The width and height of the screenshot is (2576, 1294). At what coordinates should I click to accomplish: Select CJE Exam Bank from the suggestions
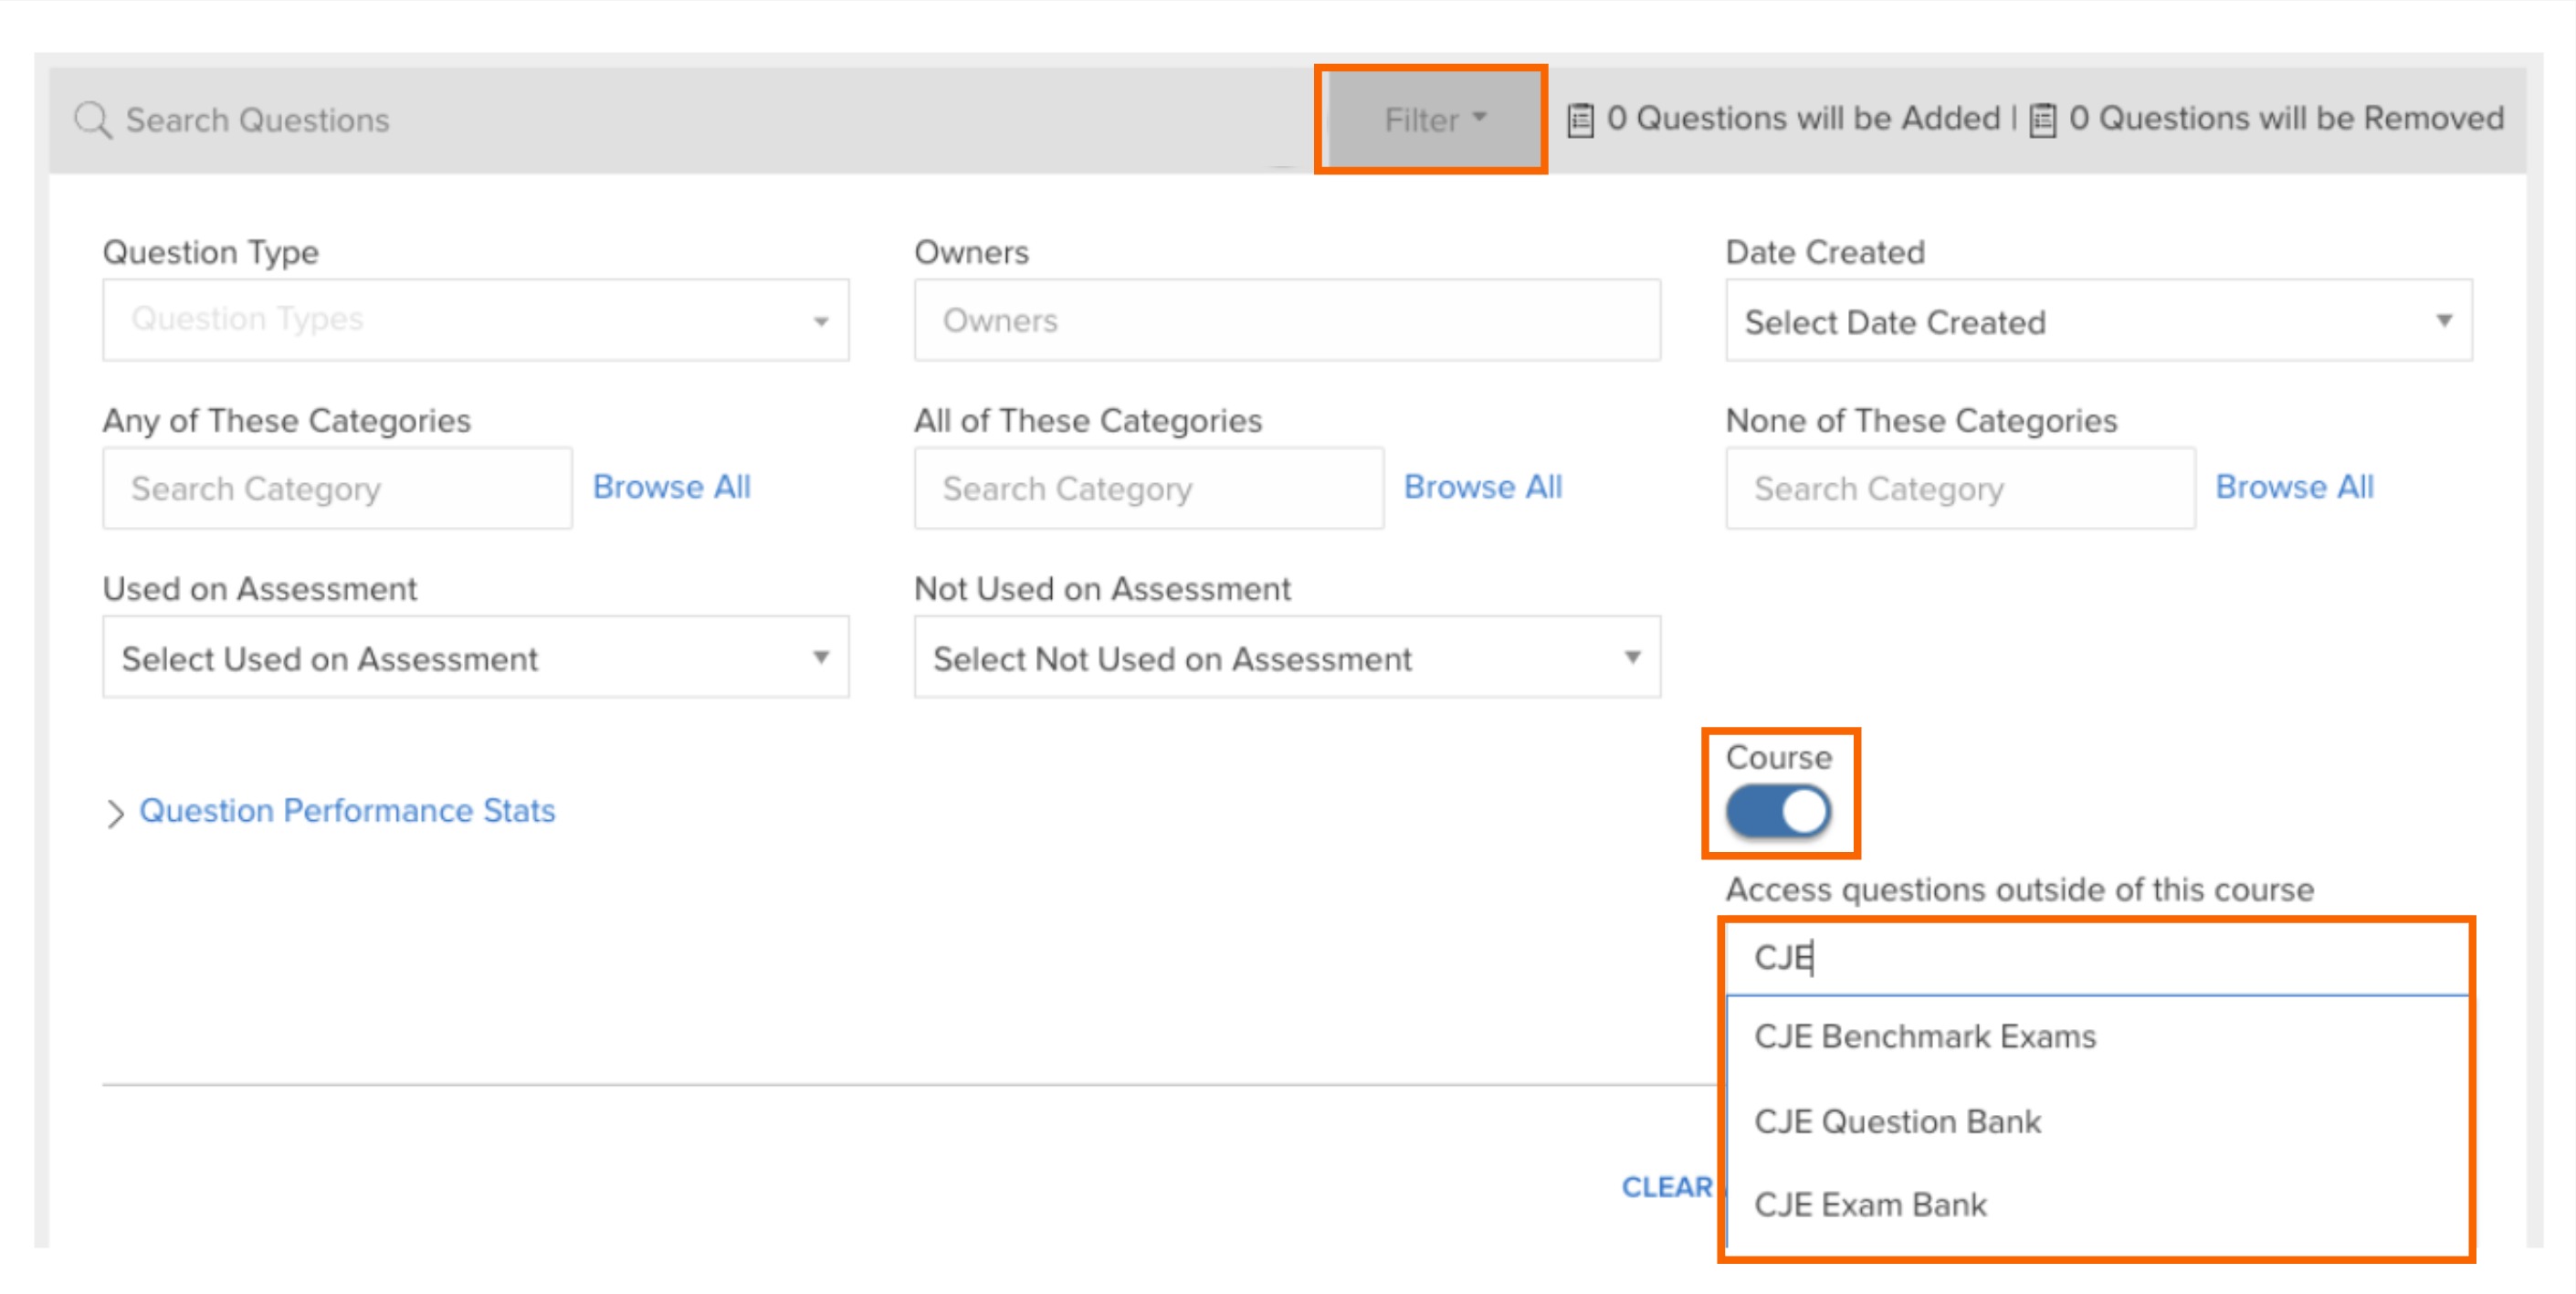click(1869, 1204)
